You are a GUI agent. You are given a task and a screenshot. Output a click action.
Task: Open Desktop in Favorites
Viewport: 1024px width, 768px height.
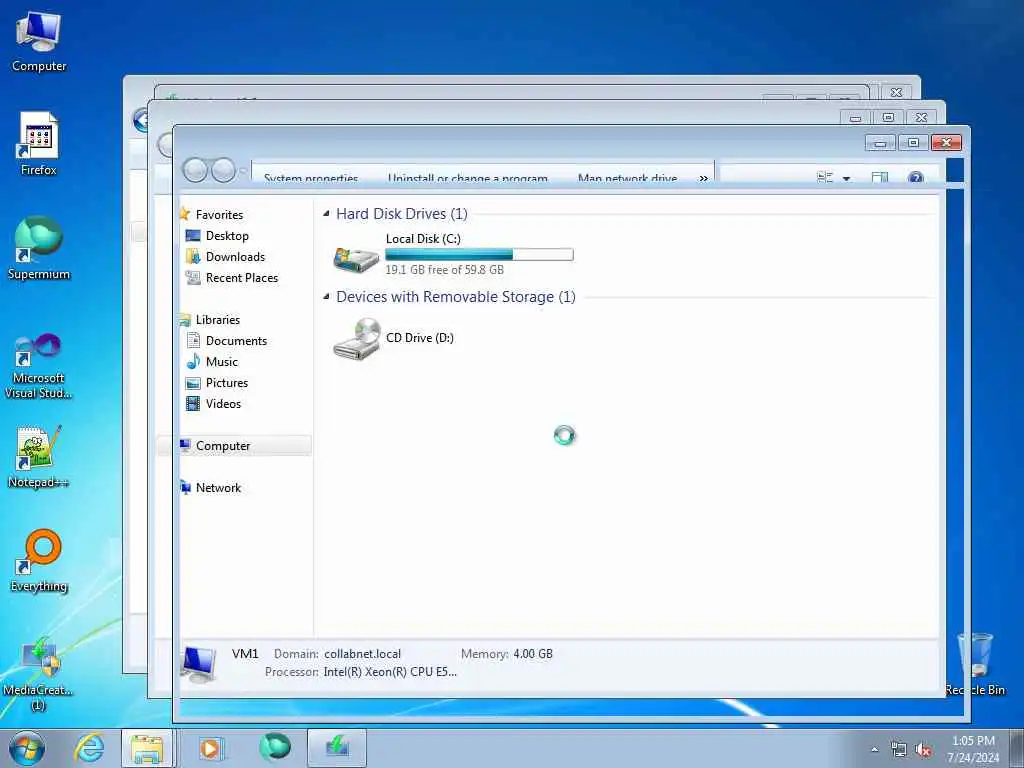(x=227, y=236)
